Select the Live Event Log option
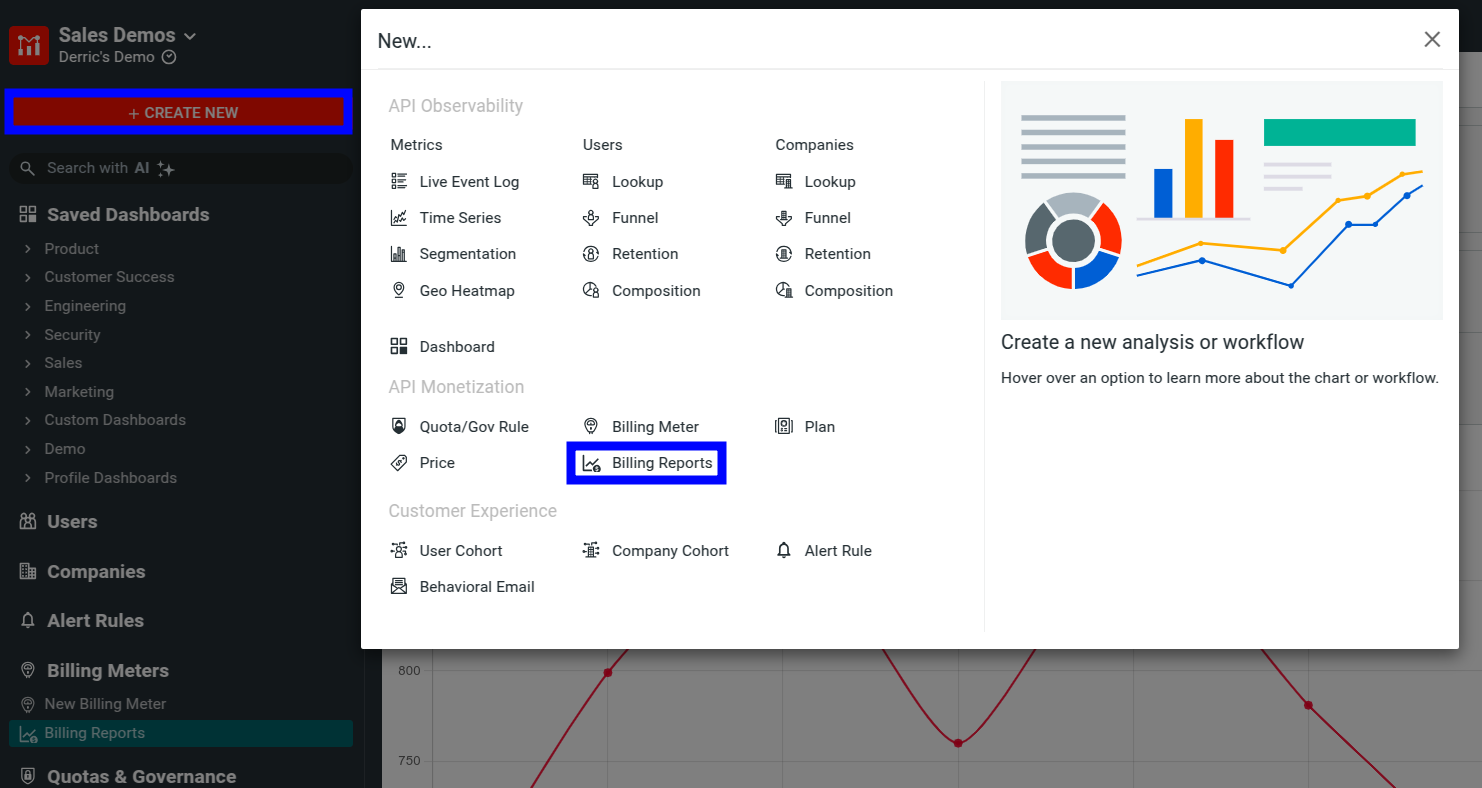This screenshot has width=1482, height=788. pos(471,181)
